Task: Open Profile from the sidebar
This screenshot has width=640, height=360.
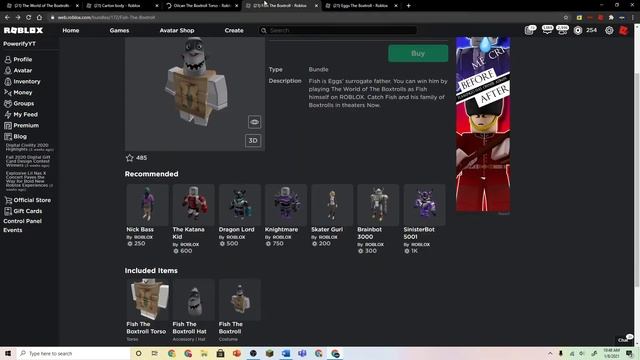Action: 18,60
